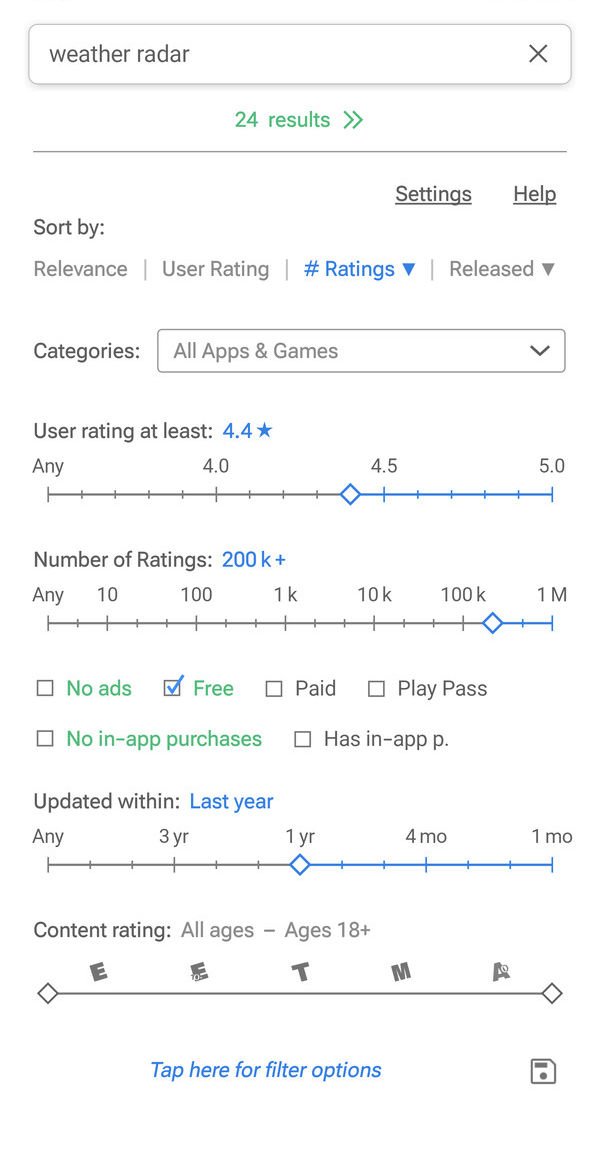Viewport: 600px width, 1149px height.
Task: Uncheck the Free filter
Action: pos(172,688)
